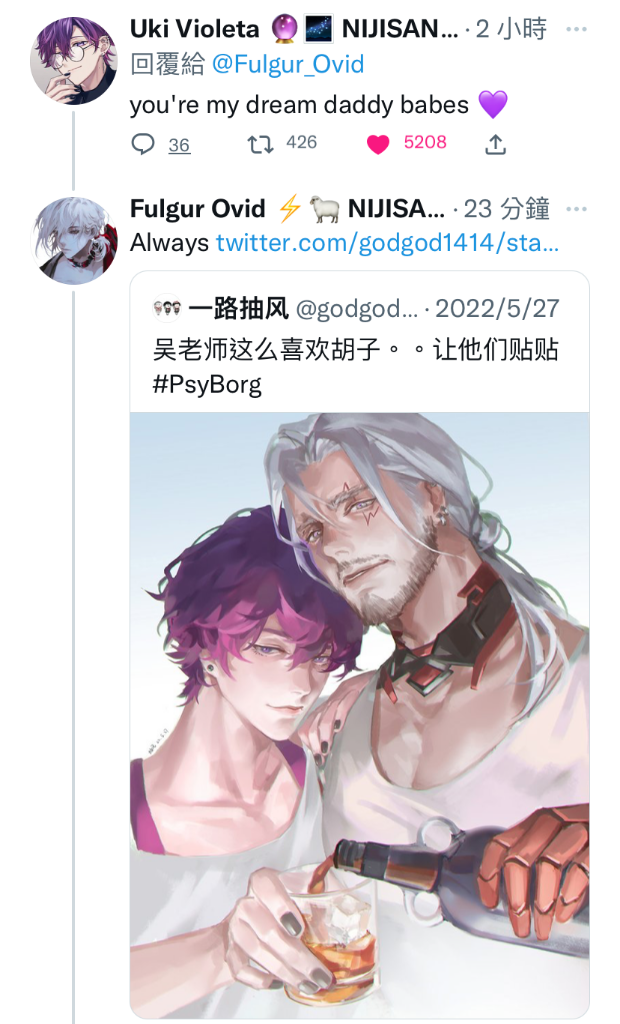This screenshot has height=1024, width=620.
Task: Toggle the pink heart like on Uki's tweet
Action: coord(378,144)
